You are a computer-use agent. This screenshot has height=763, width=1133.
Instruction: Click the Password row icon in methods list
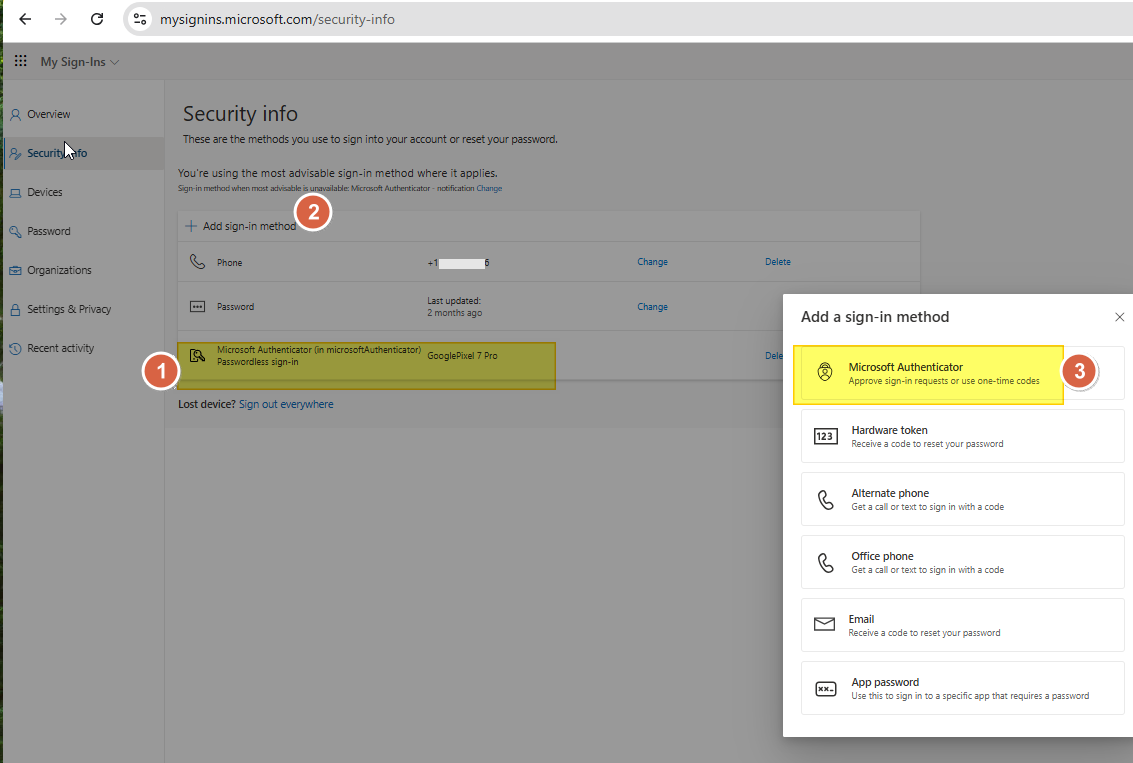point(197,306)
